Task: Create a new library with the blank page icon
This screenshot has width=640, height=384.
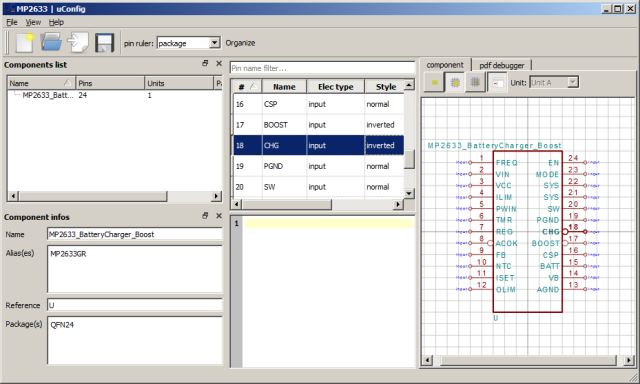Action: pos(24,42)
